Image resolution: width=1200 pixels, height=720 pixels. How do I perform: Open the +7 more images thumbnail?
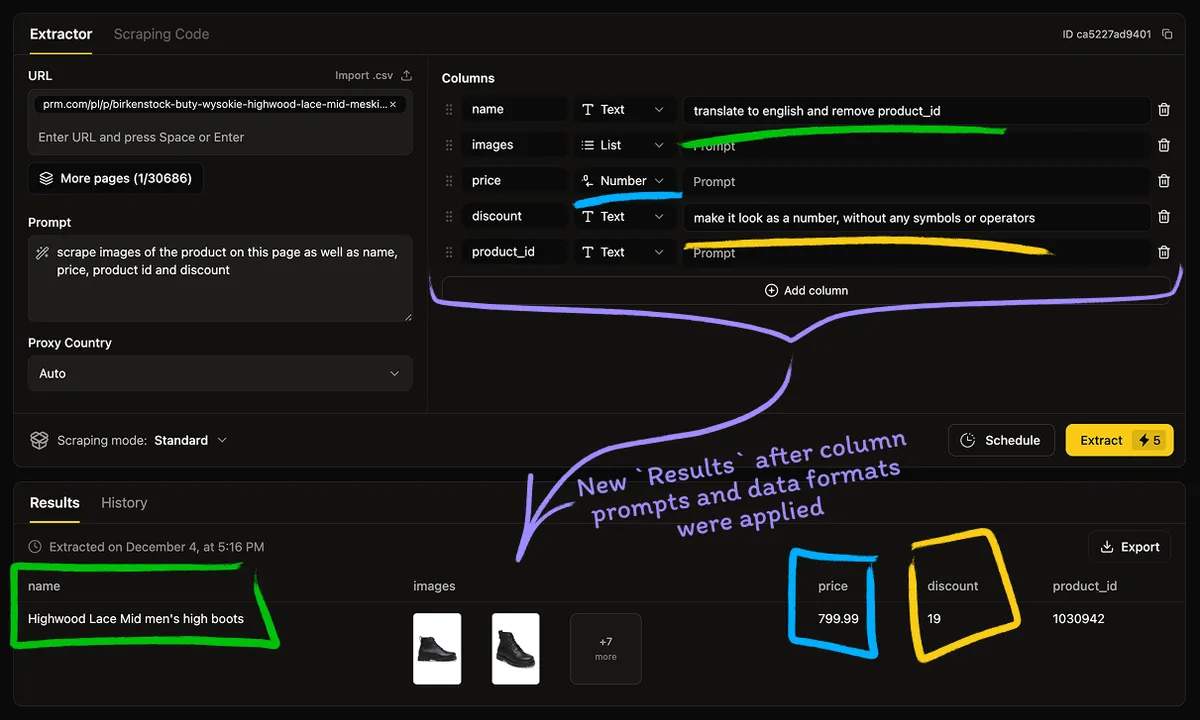point(605,649)
